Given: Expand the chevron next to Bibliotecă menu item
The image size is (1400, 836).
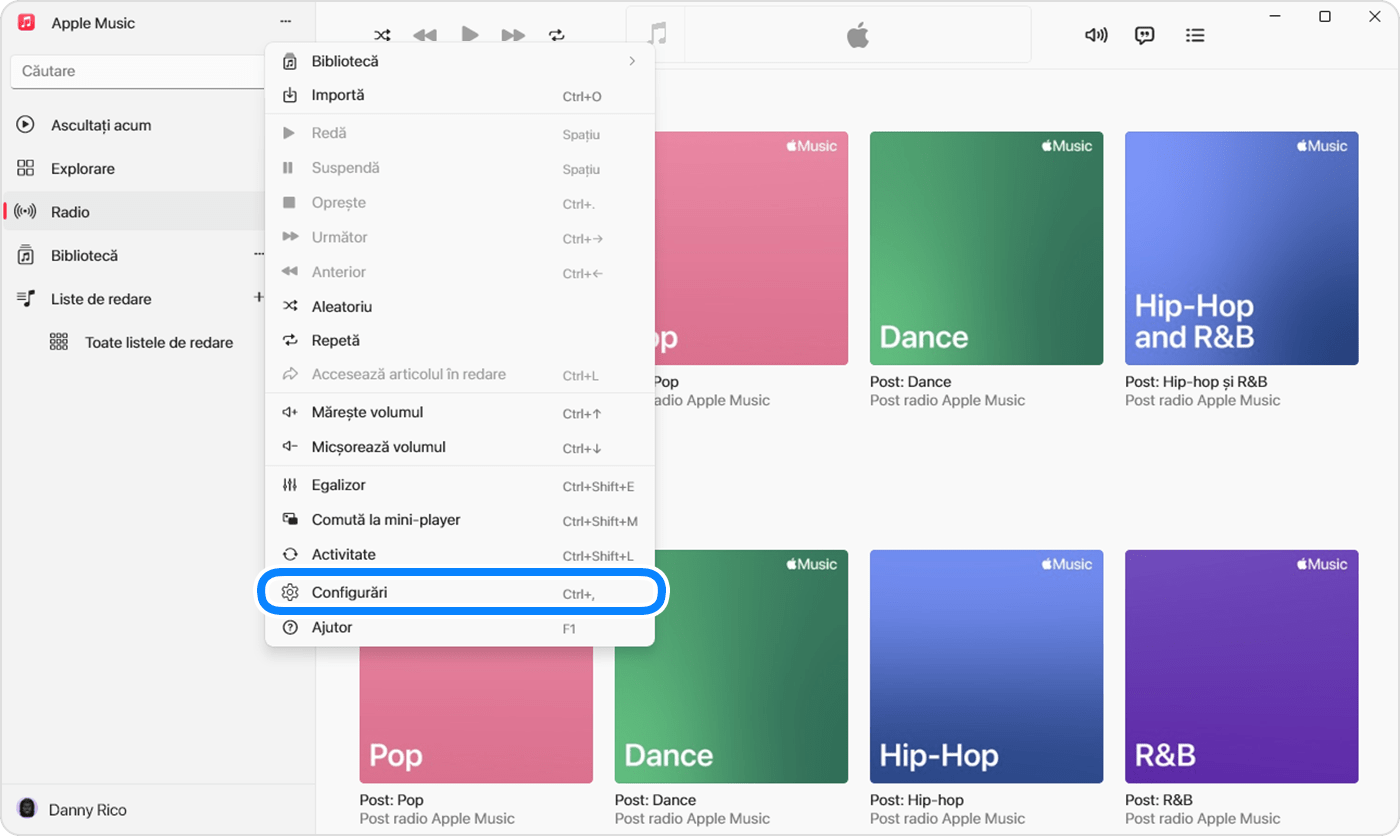Looking at the screenshot, I should [x=632, y=61].
